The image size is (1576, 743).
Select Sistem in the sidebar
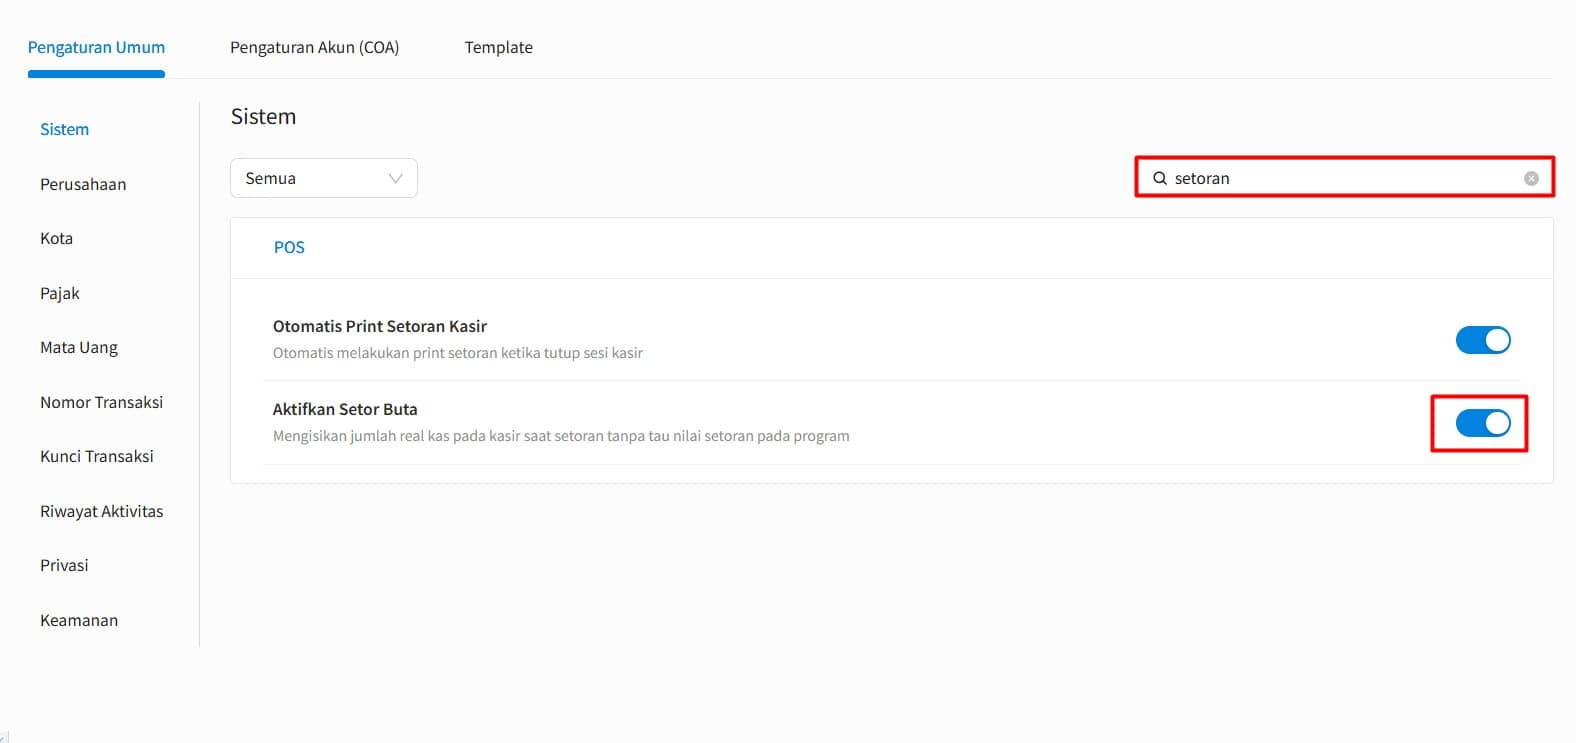(64, 129)
